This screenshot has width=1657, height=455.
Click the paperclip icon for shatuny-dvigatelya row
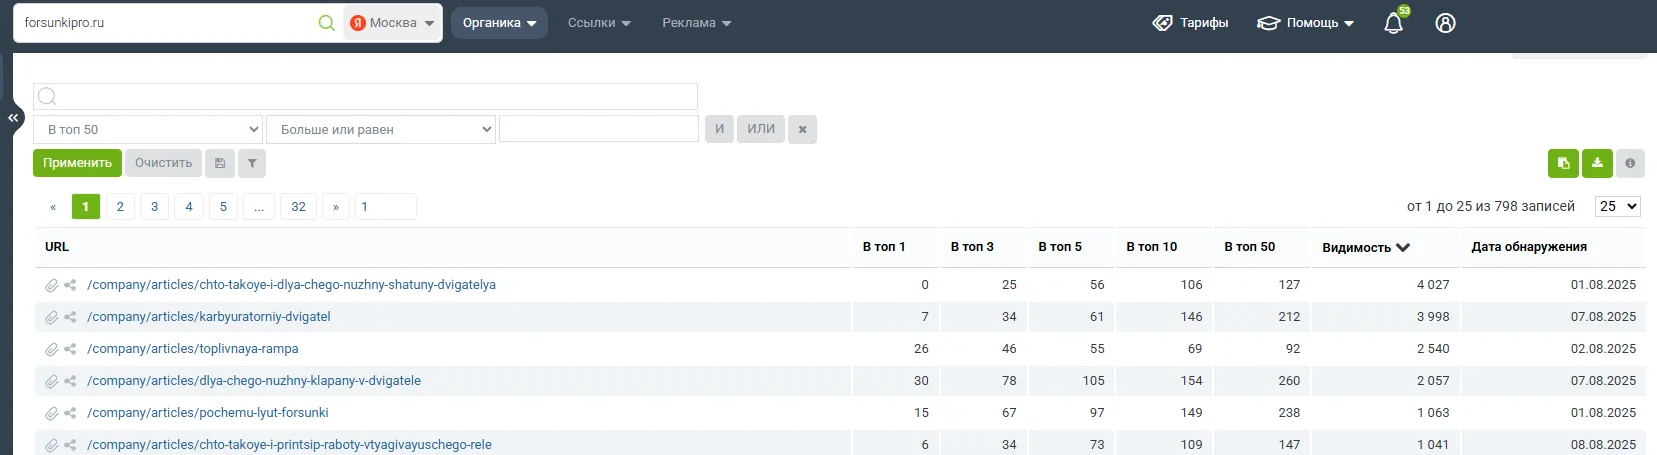(52, 285)
